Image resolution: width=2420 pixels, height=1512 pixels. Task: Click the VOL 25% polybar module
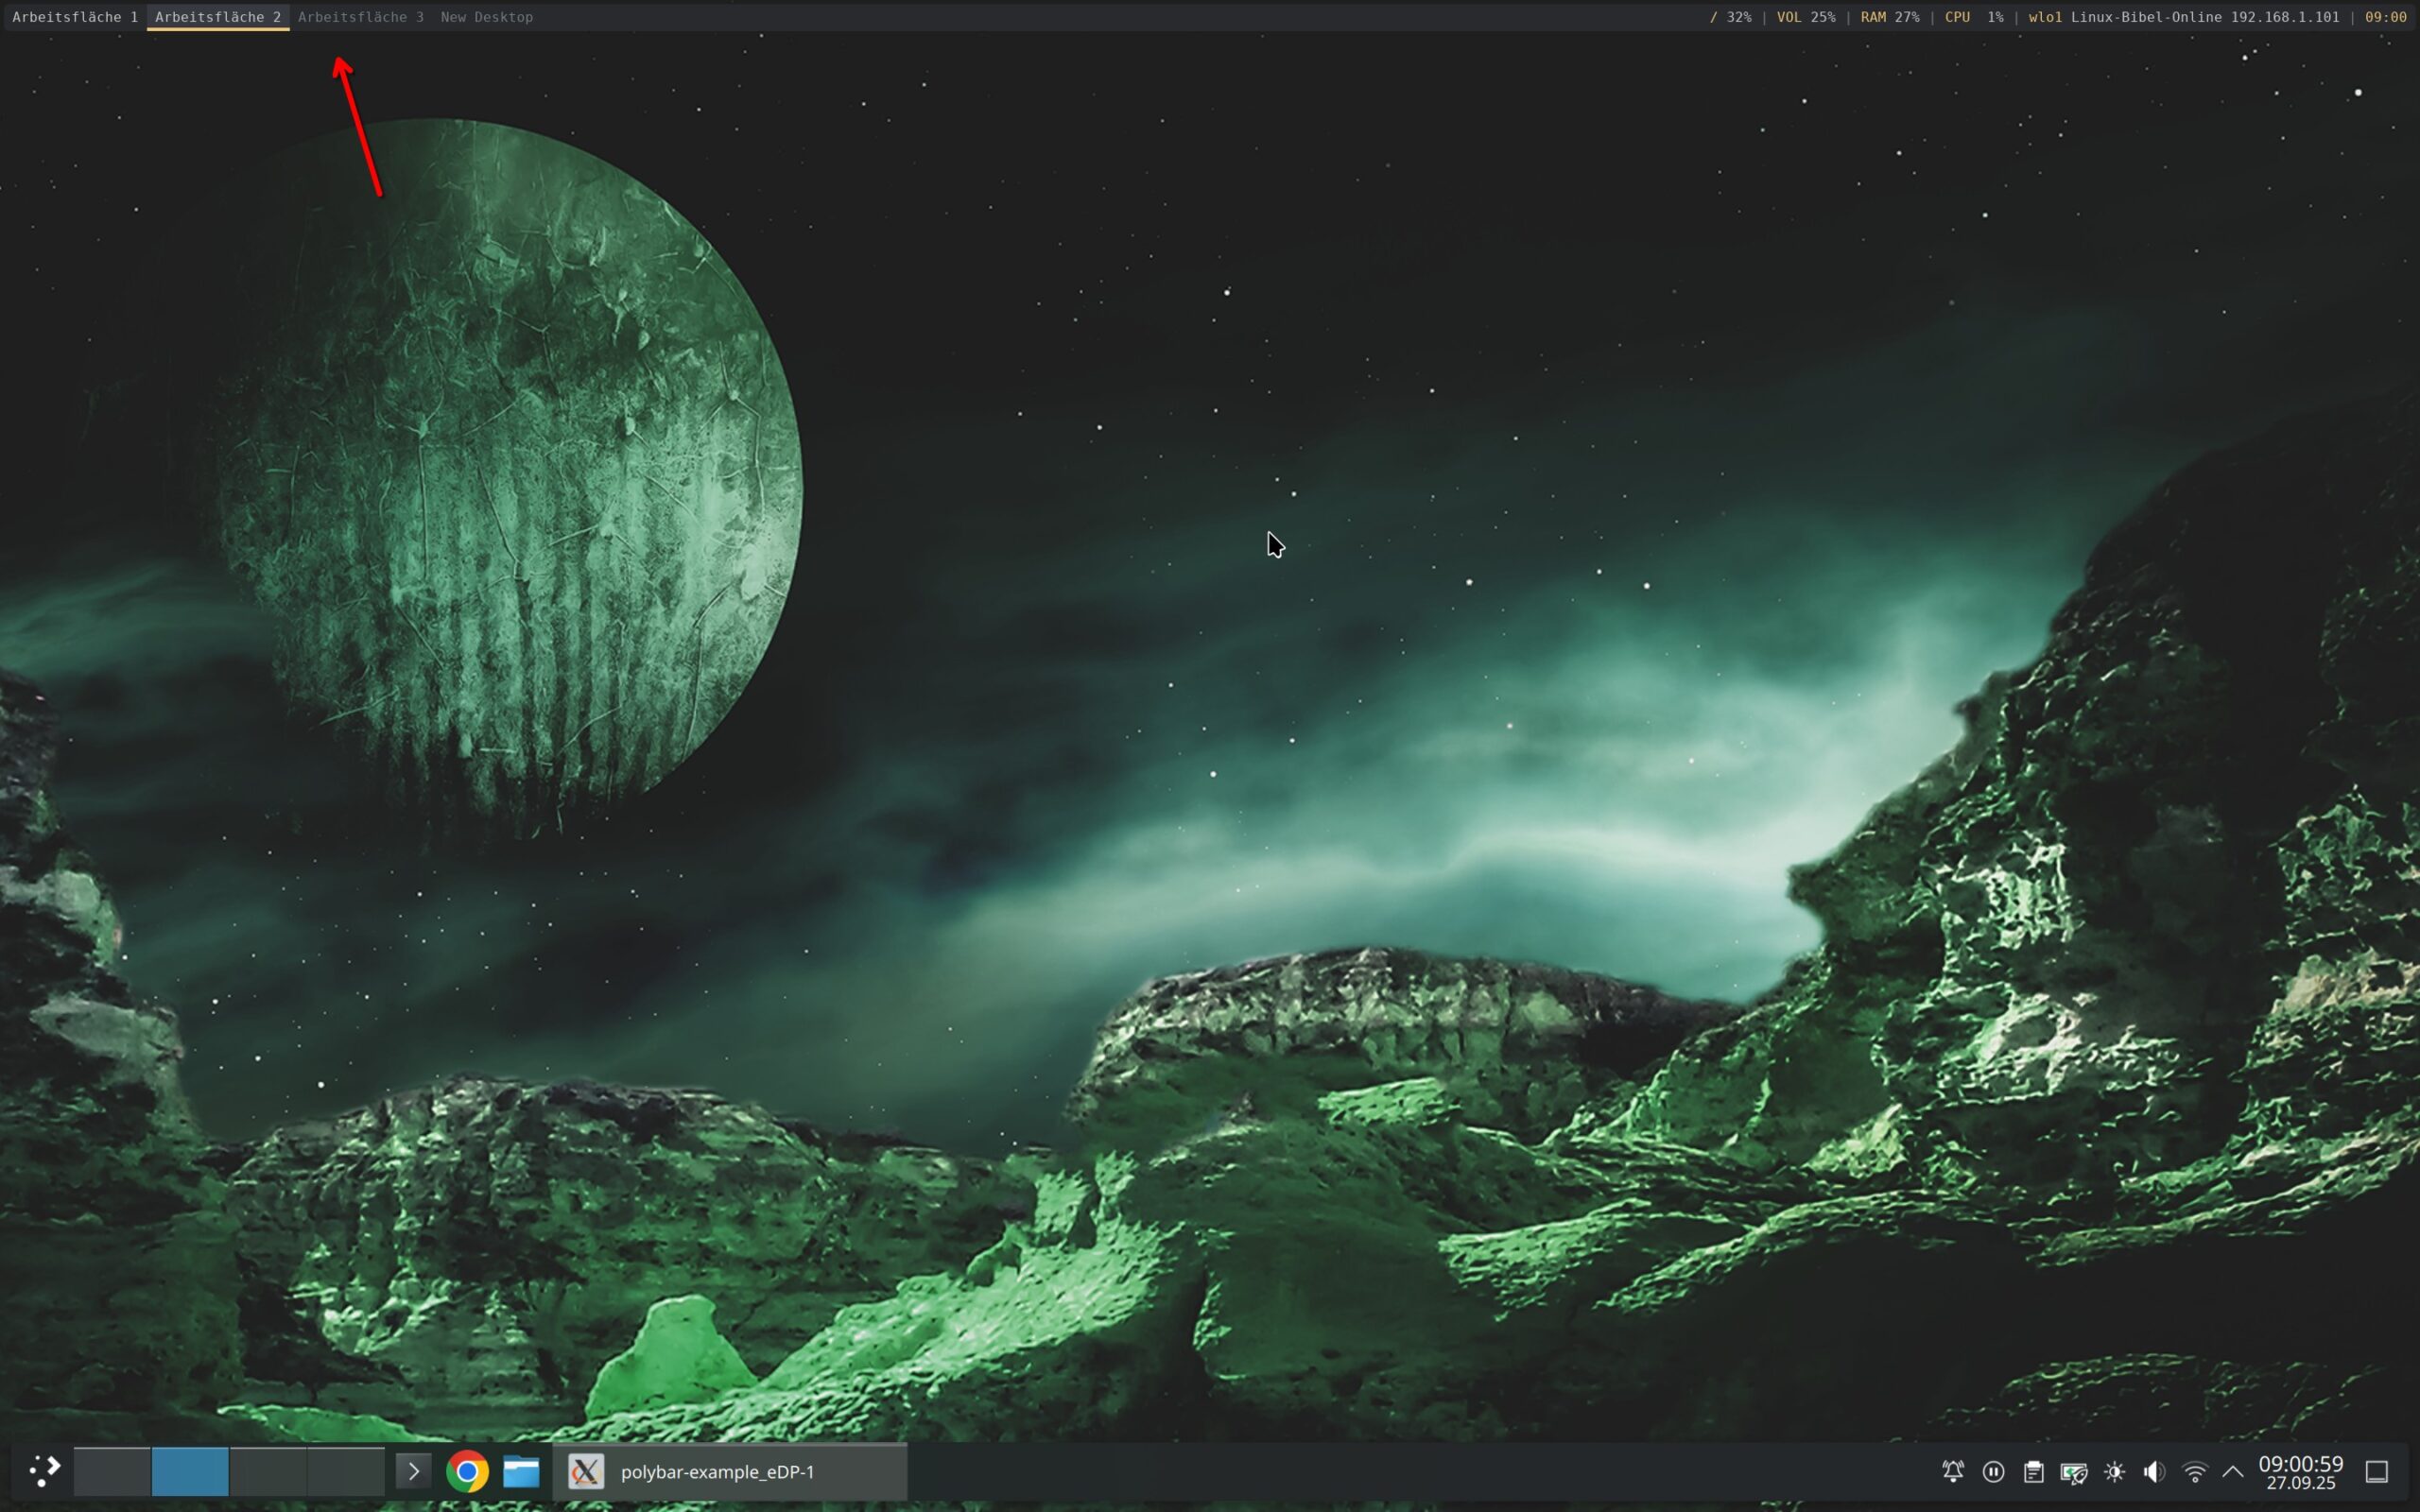pyautogui.click(x=1806, y=17)
